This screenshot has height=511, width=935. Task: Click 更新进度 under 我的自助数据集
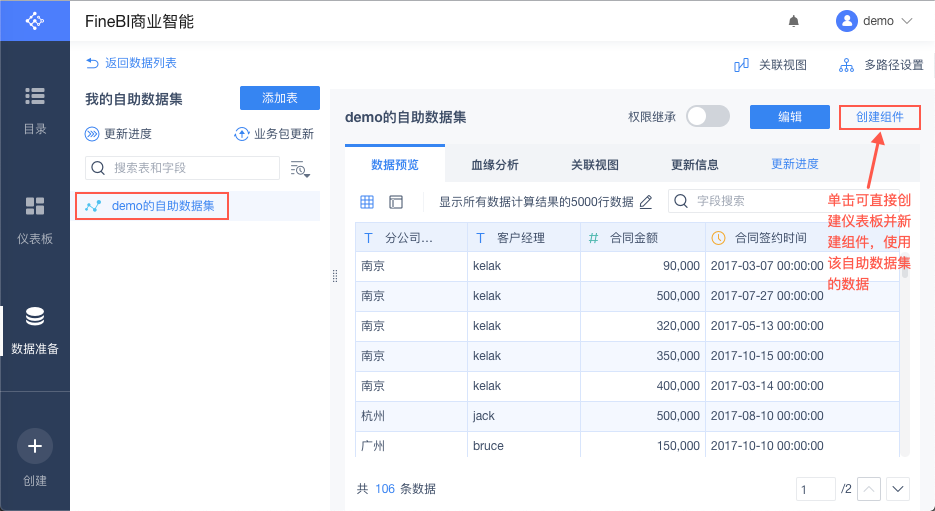coord(118,134)
